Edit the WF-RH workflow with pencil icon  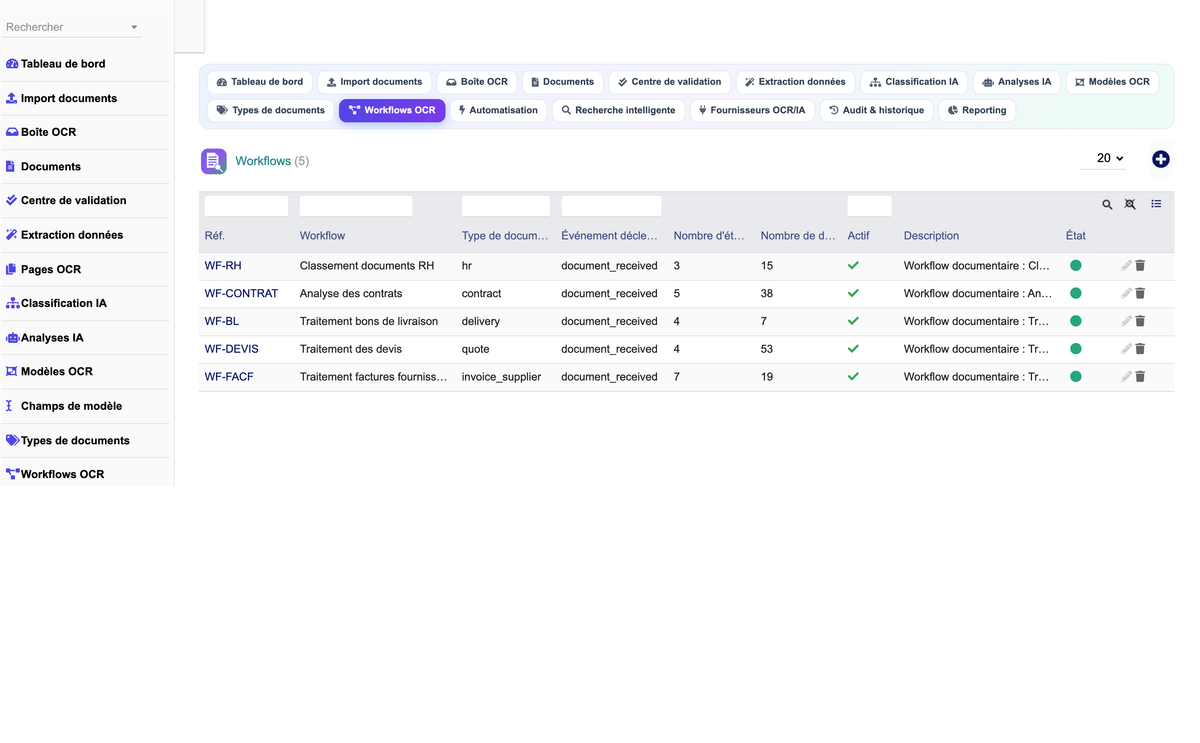pyautogui.click(x=1126, y=266)
